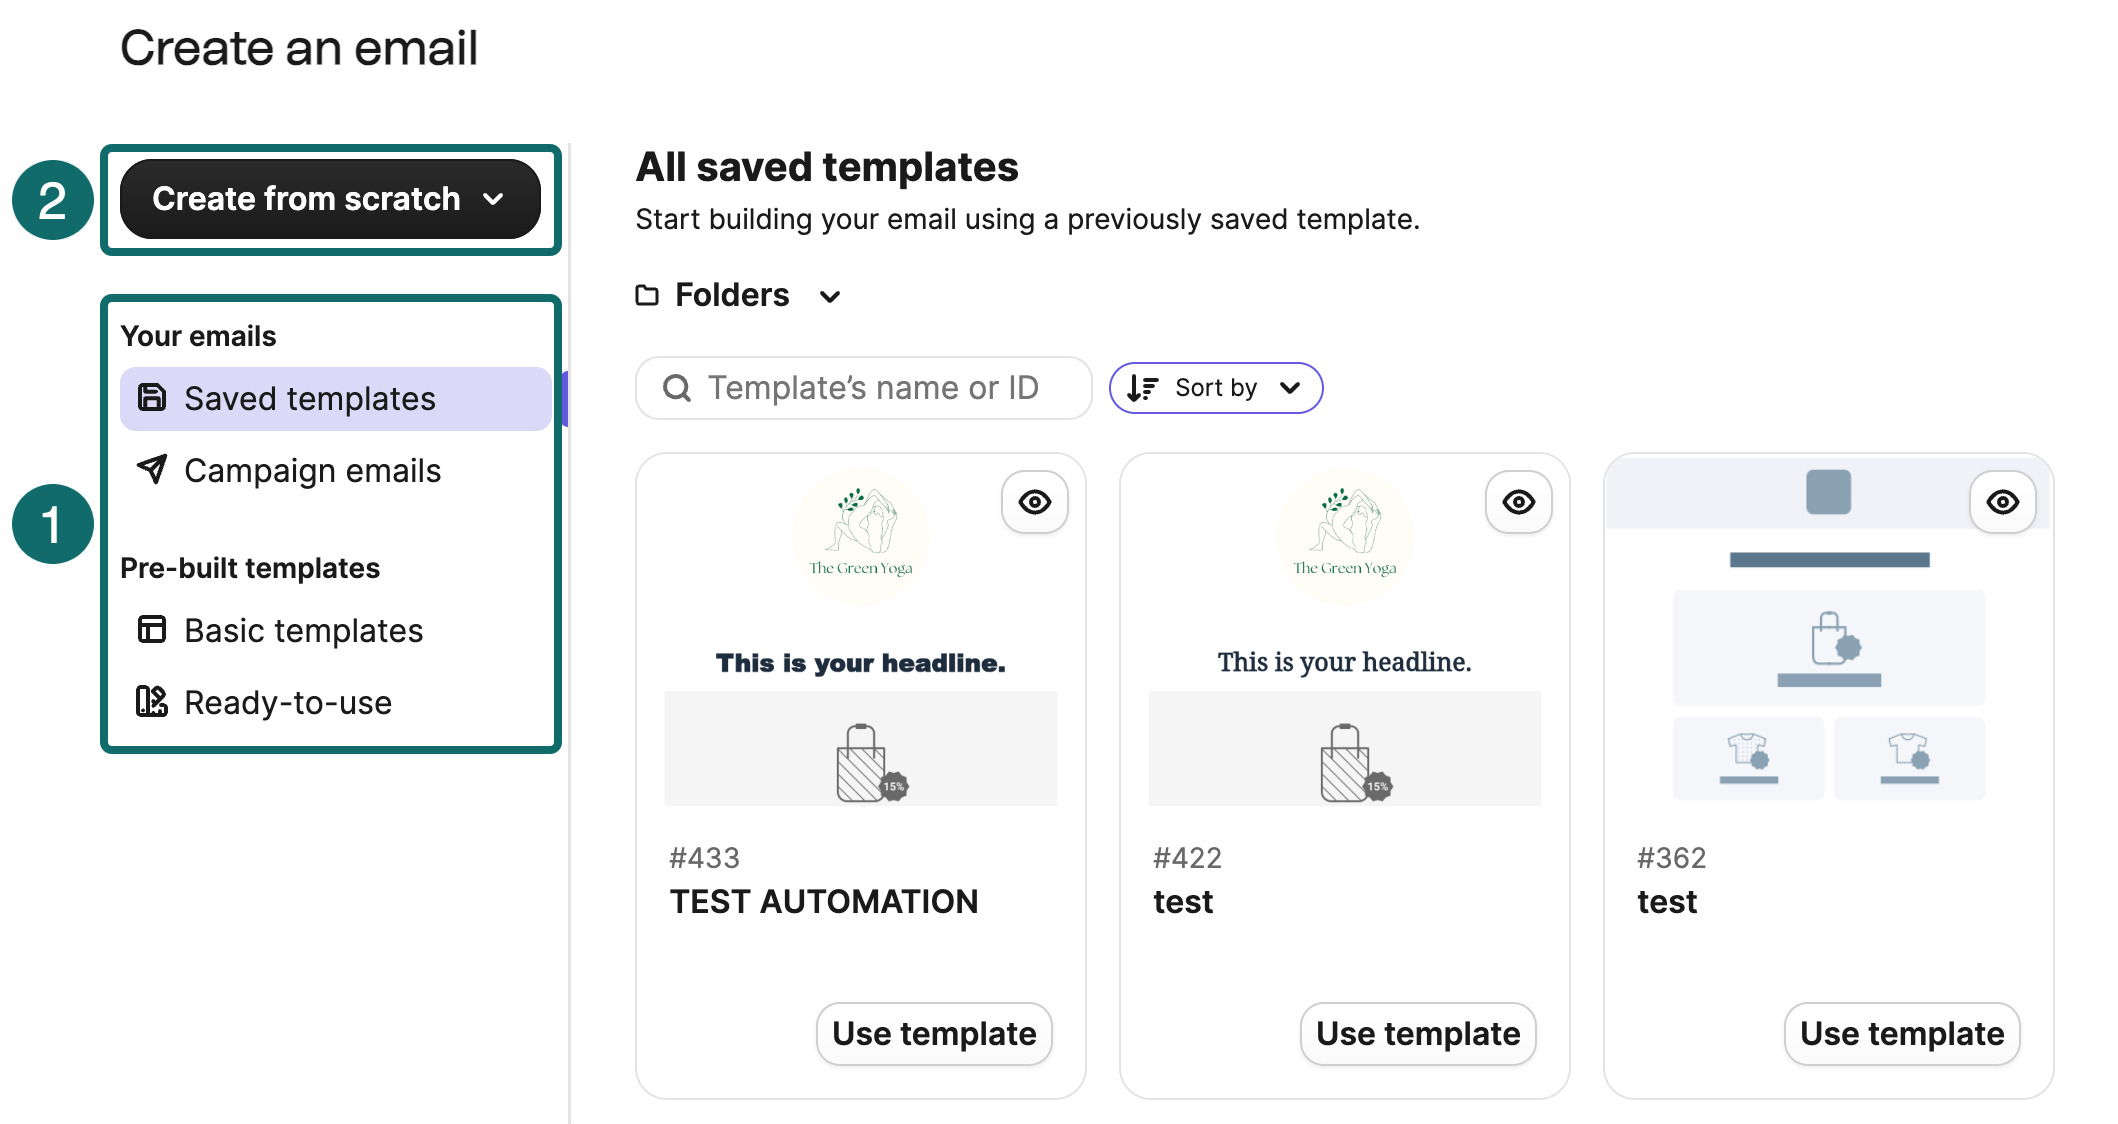Open the Sort by dropdown

(x=1215, y=388)
